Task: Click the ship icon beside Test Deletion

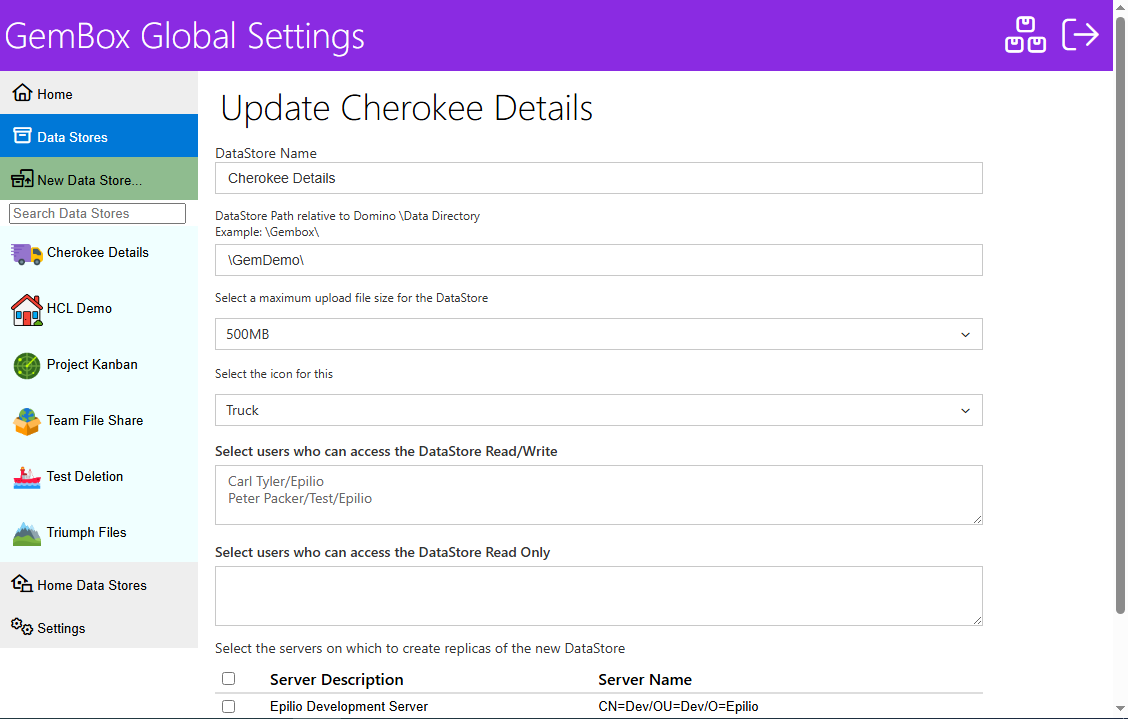Action: (27, 477)
